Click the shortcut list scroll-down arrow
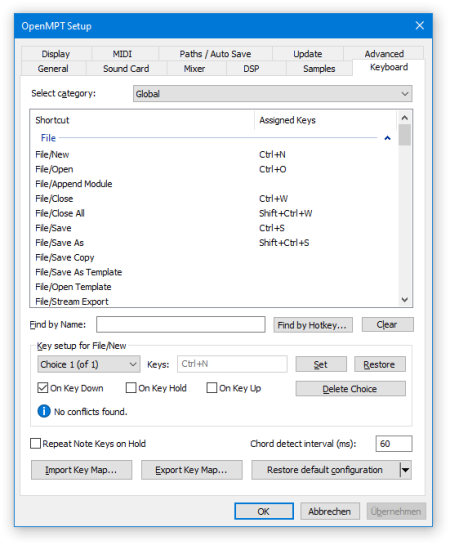Viewport: 450px width, 545px height. (x=404, y=300)
